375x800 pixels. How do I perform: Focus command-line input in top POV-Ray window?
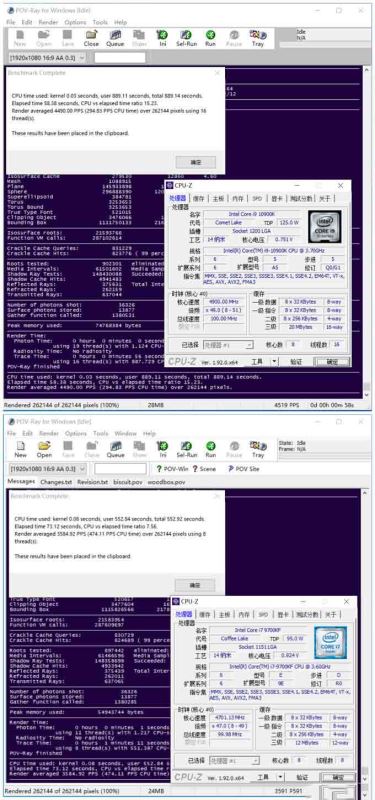coord(120,58)
